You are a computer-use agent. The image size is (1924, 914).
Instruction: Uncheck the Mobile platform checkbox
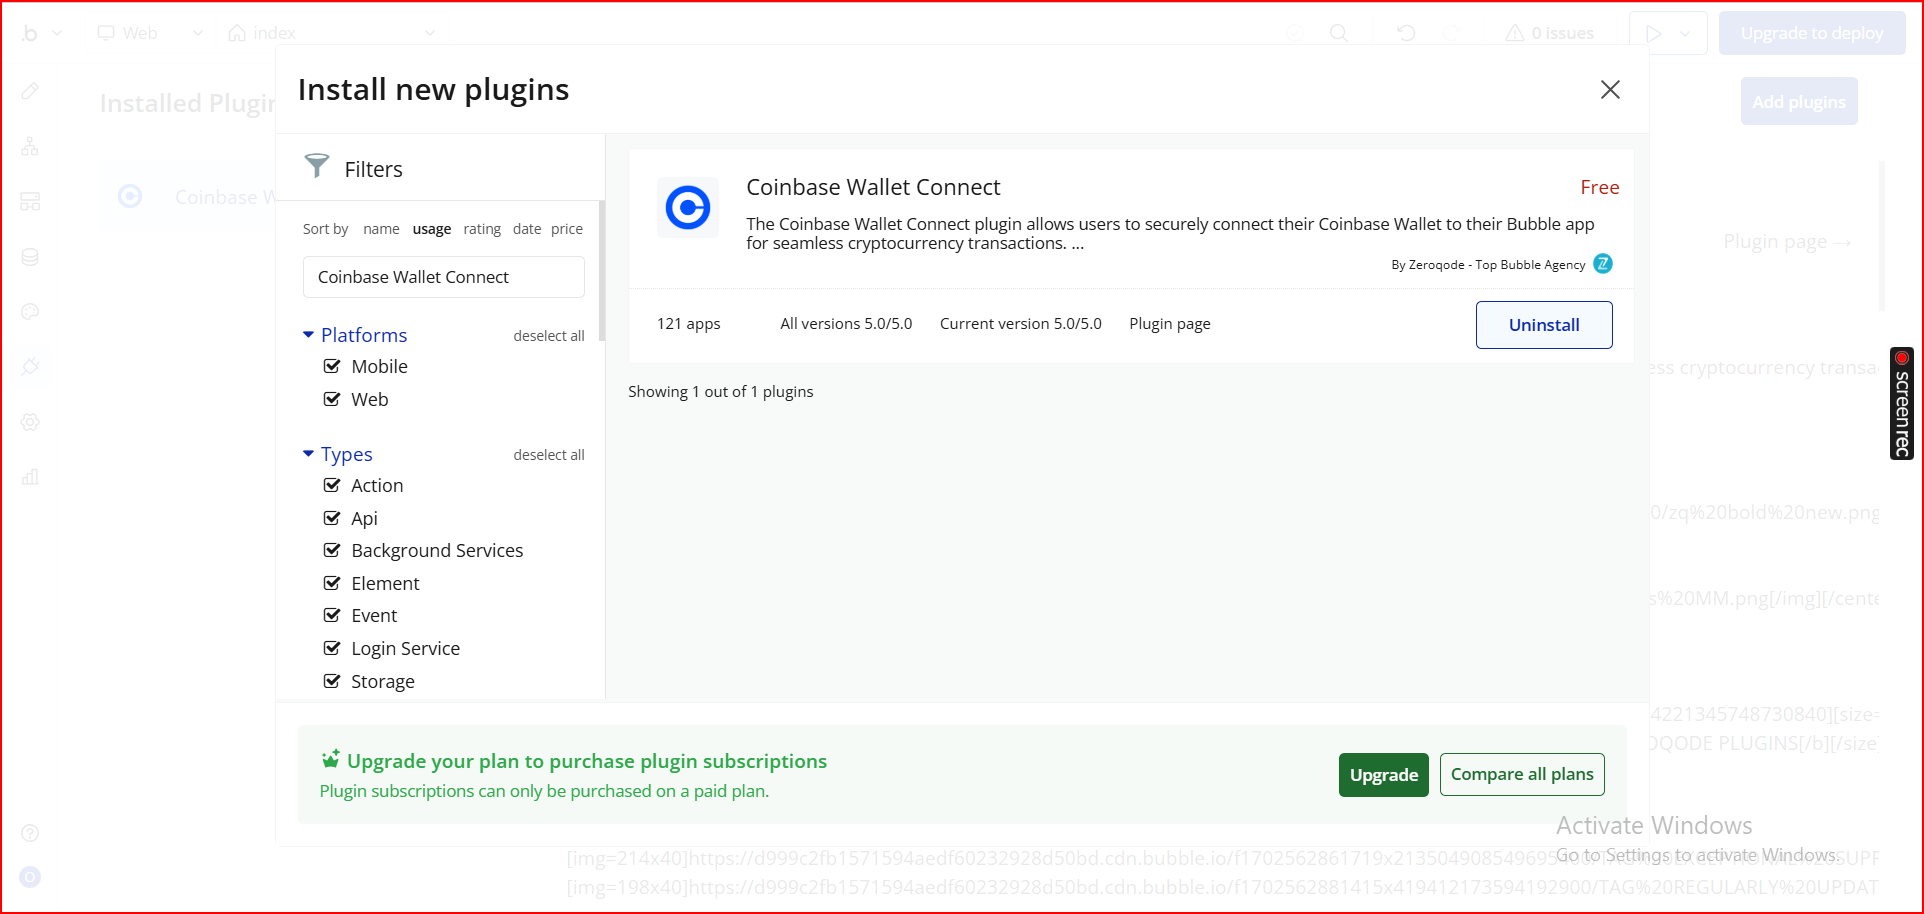(332, 366)
